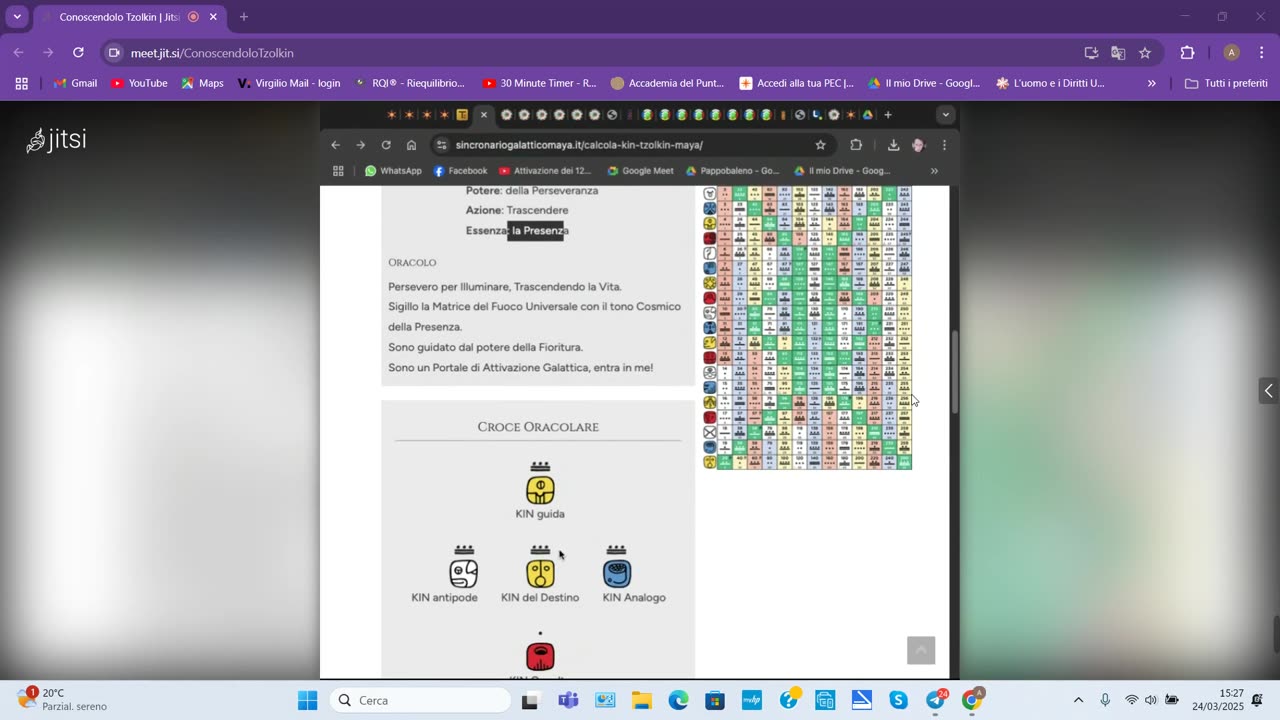Click the download icon in shared browser
This screenshot has width=1280, height=720.
tap(893, 145)
